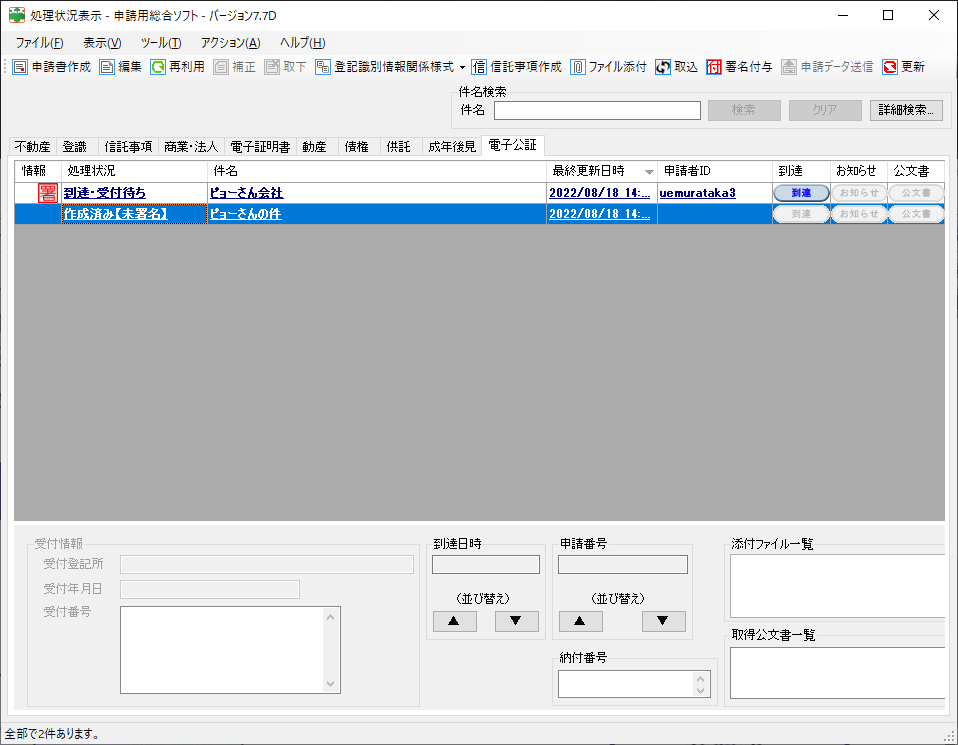Switch to the 信託事項 tab
This screenshot has height=745, width=958.
coord(128,147)
